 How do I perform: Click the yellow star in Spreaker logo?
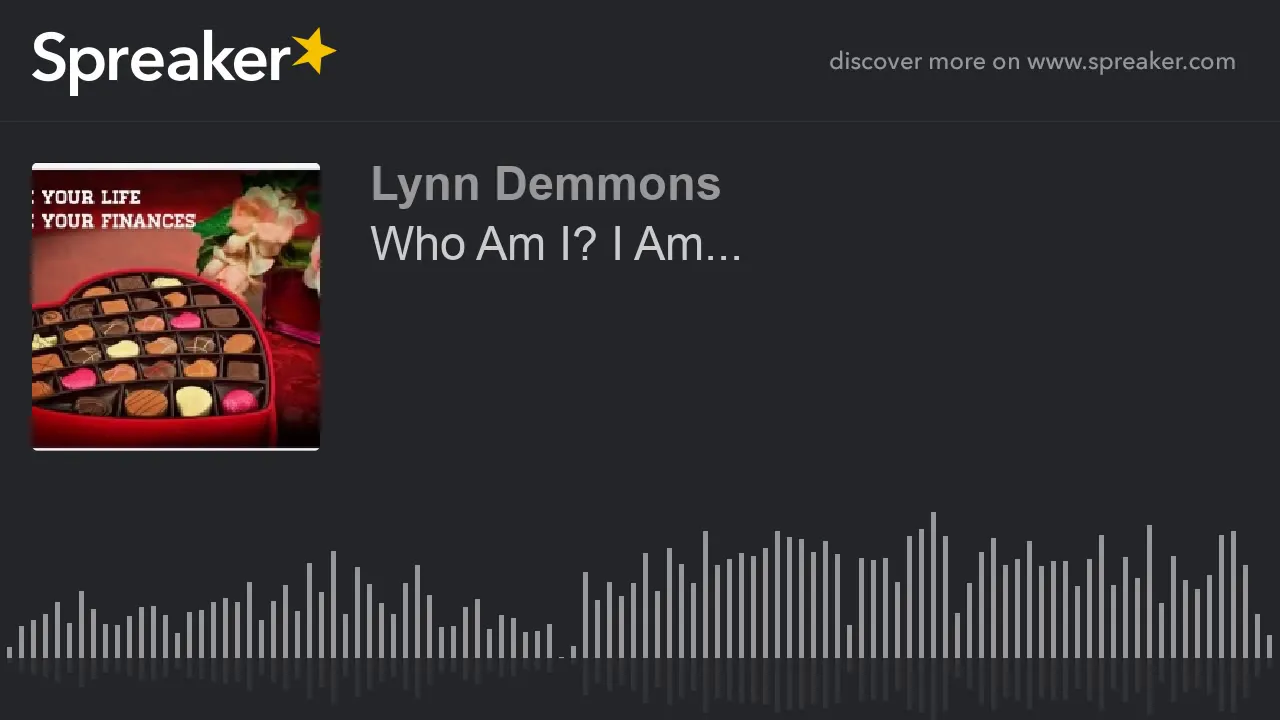pyautogui.click(x=313, y=51)
